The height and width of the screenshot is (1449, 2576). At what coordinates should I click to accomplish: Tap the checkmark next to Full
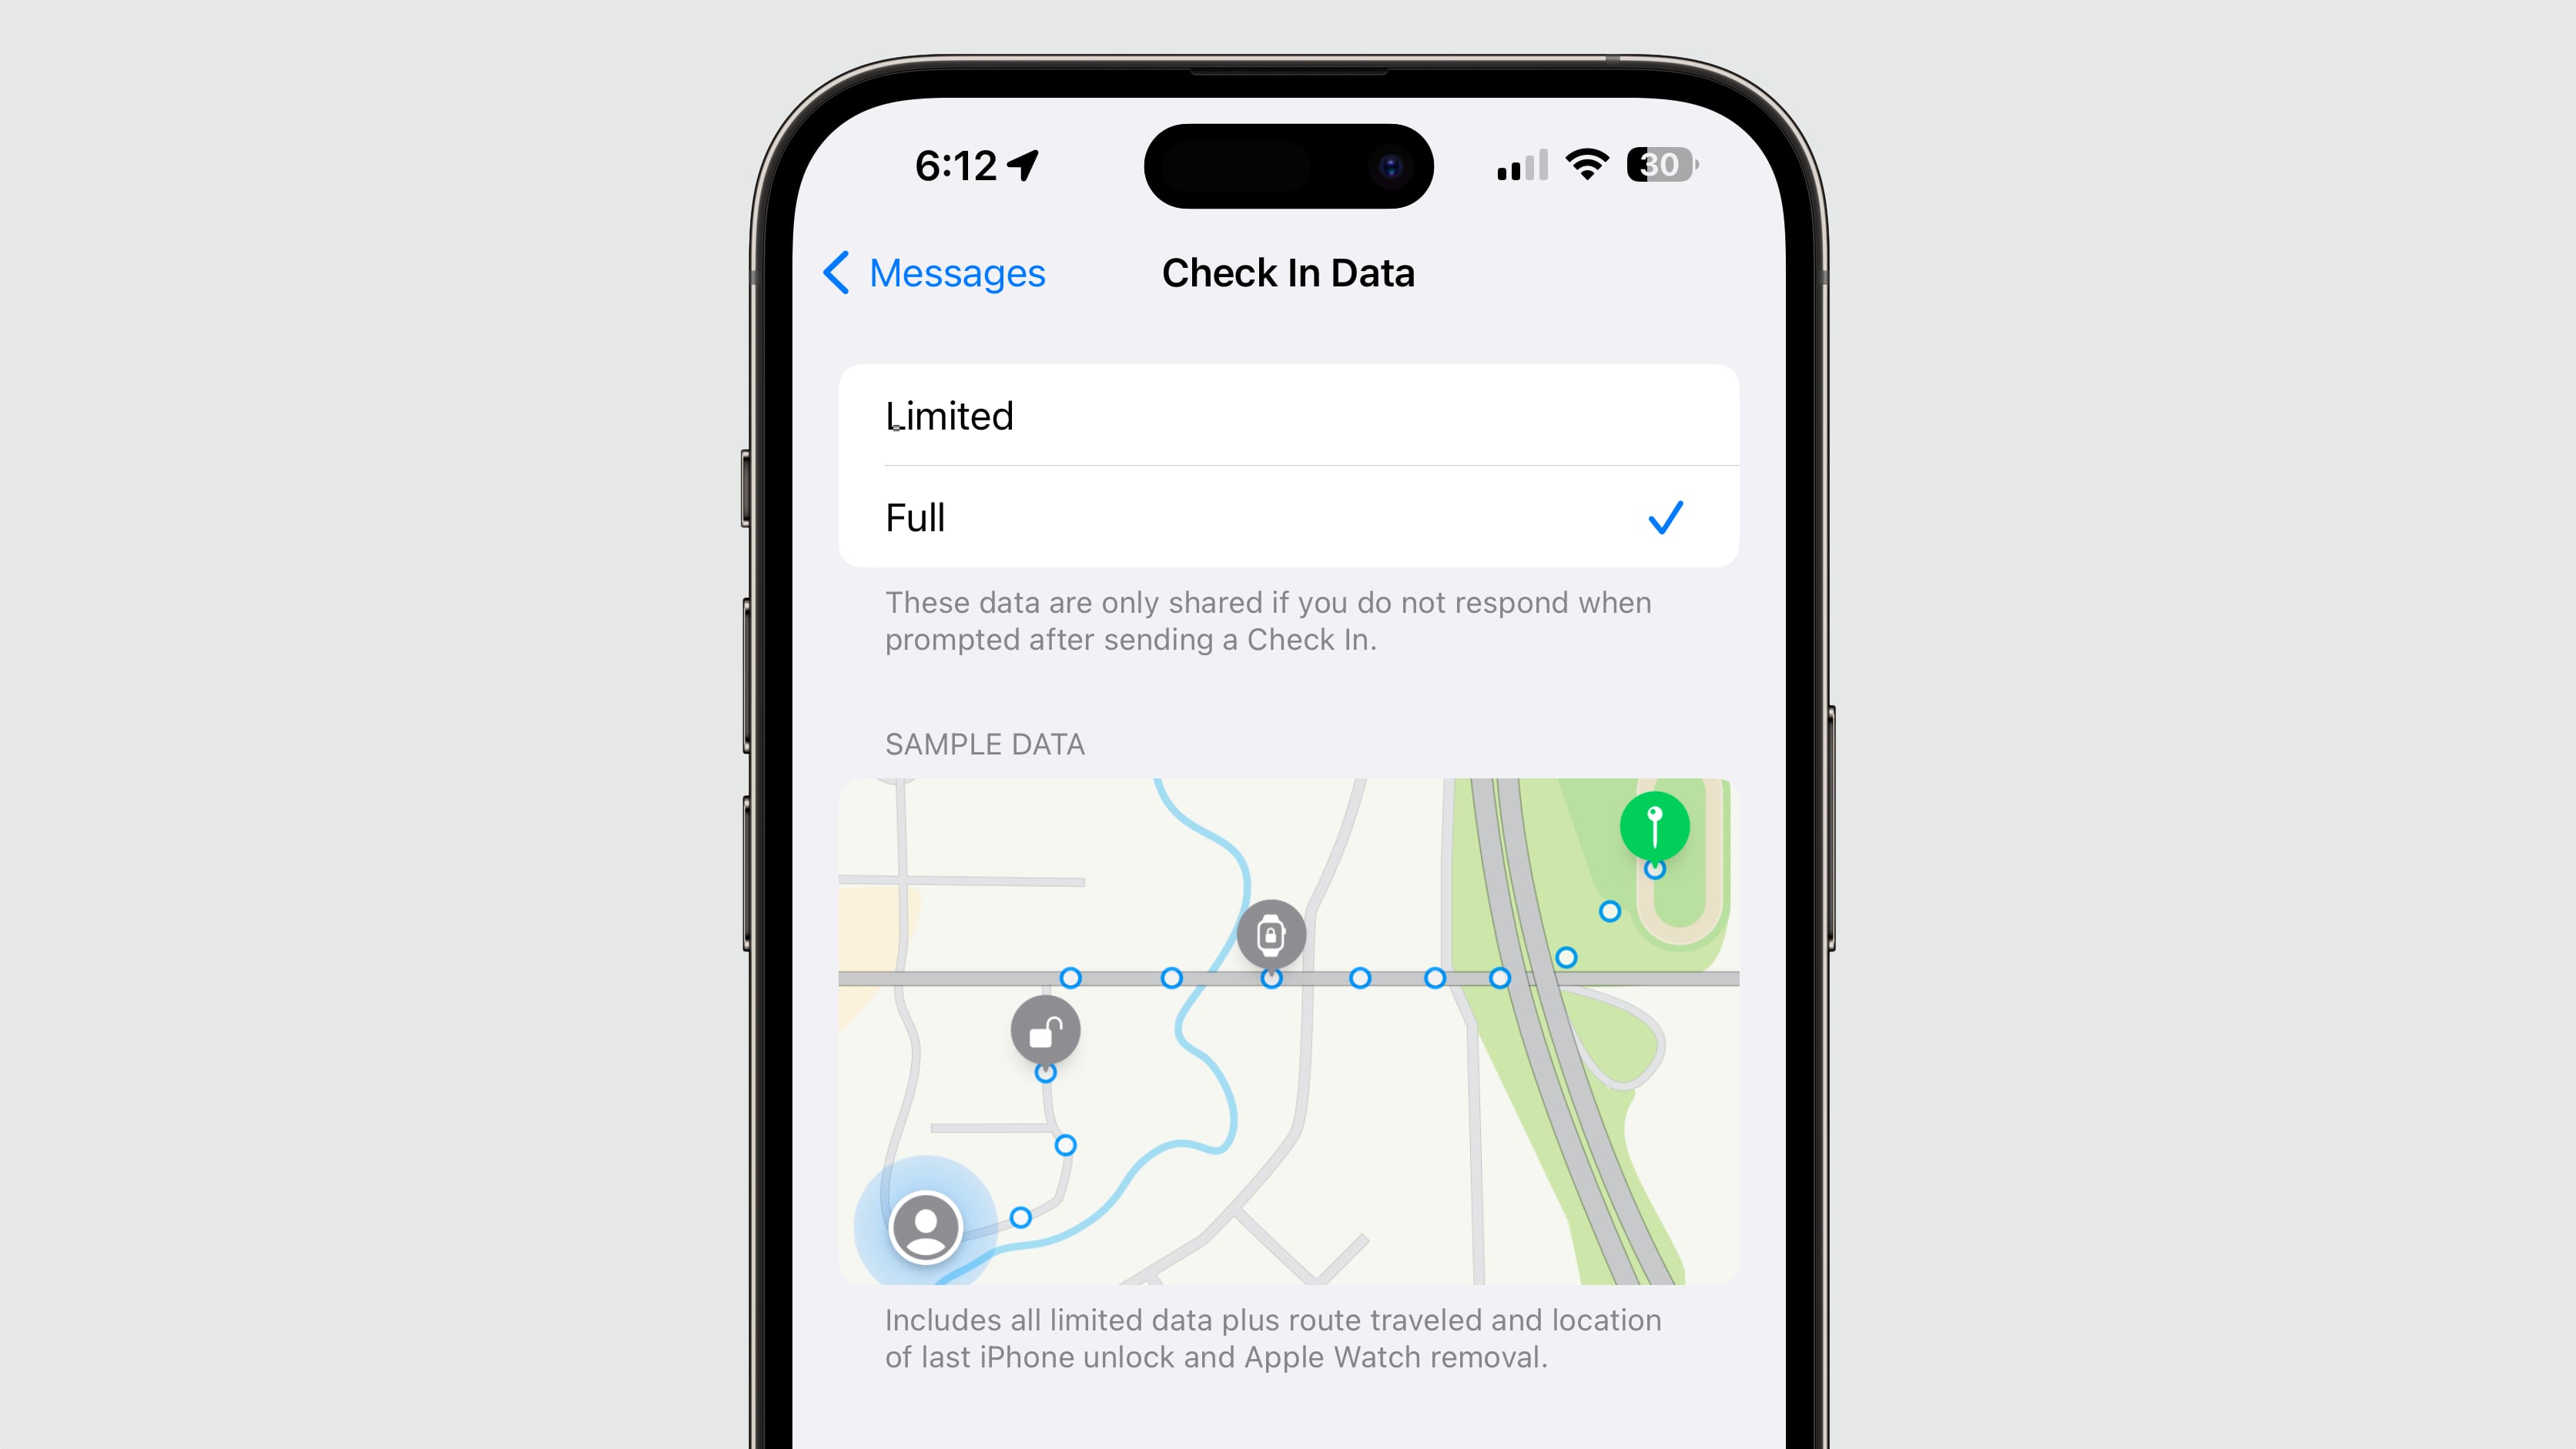[1665, 515]
